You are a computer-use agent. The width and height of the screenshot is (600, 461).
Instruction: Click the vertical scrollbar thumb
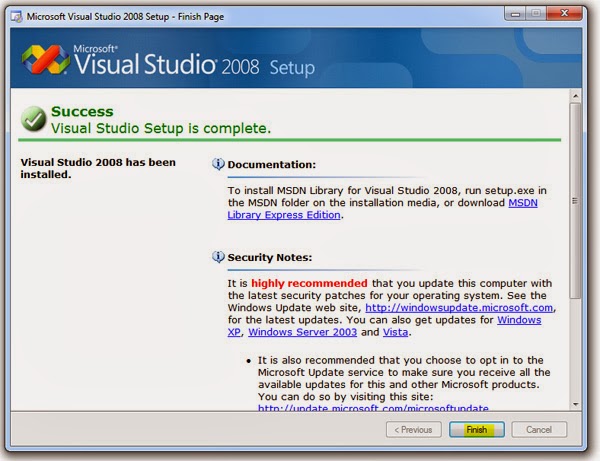575,200
